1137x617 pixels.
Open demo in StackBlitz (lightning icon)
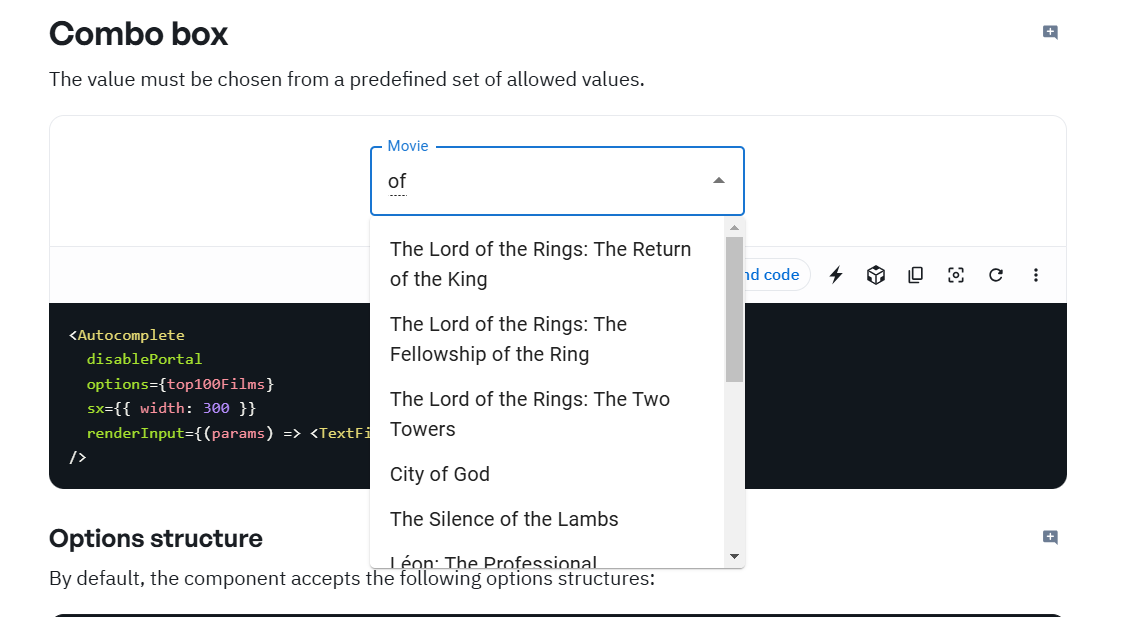click(x=836, y=275)
